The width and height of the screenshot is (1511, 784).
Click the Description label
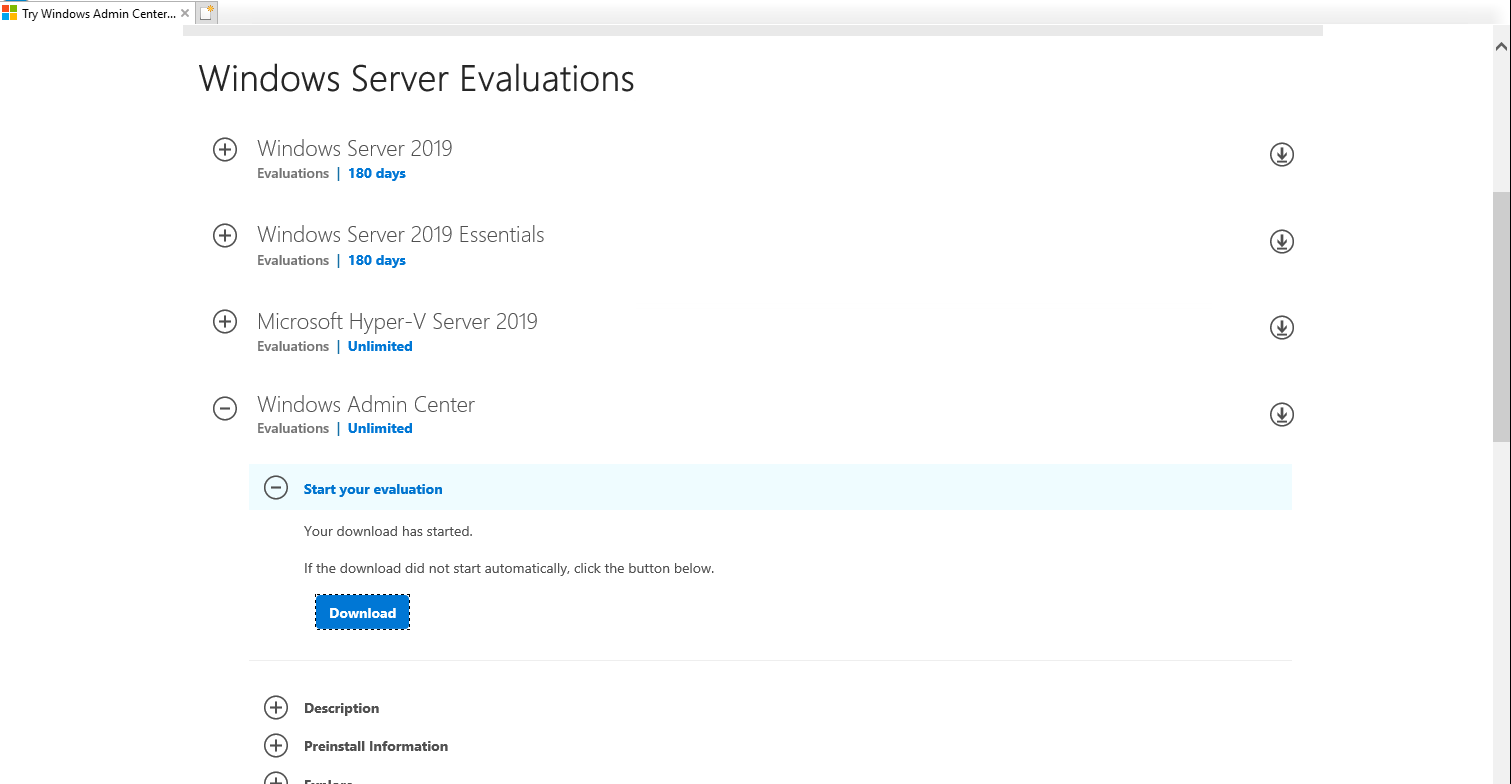click(x=341, y=708)
